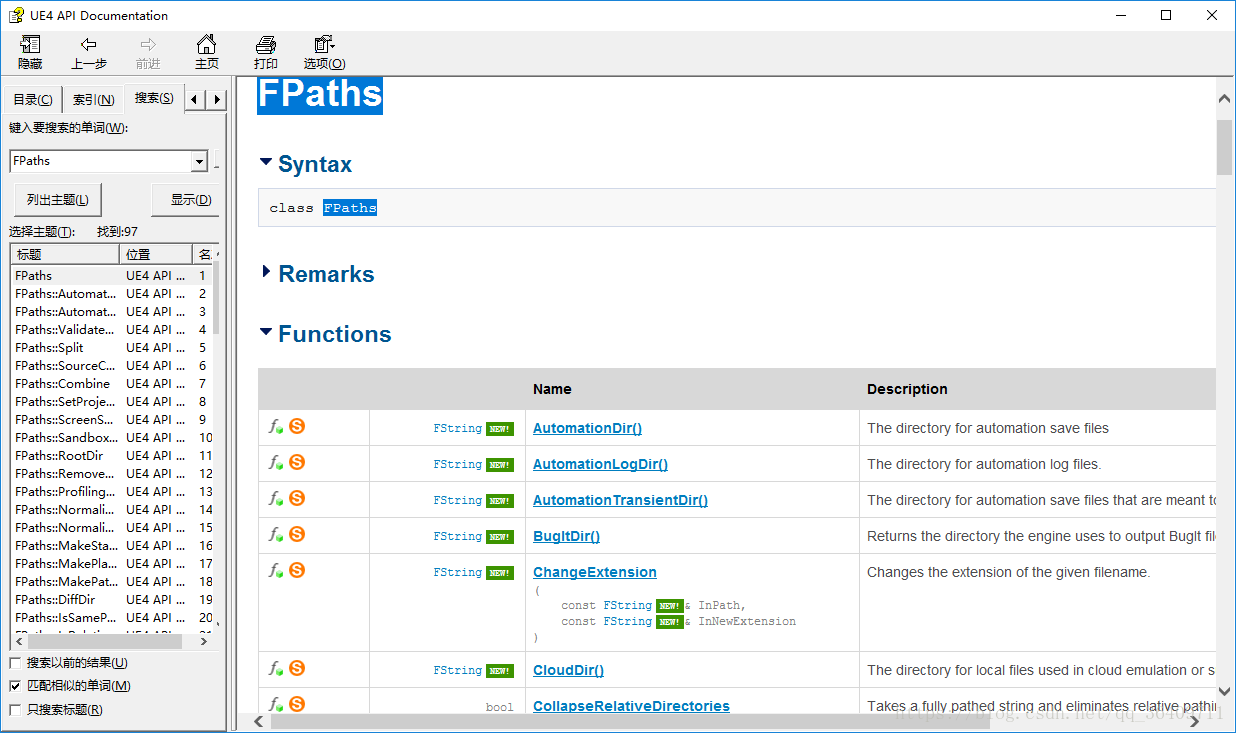Click the NEW badge in the BugItDir row
Viewport: 1236px width, 733px height.
(500, 537)
